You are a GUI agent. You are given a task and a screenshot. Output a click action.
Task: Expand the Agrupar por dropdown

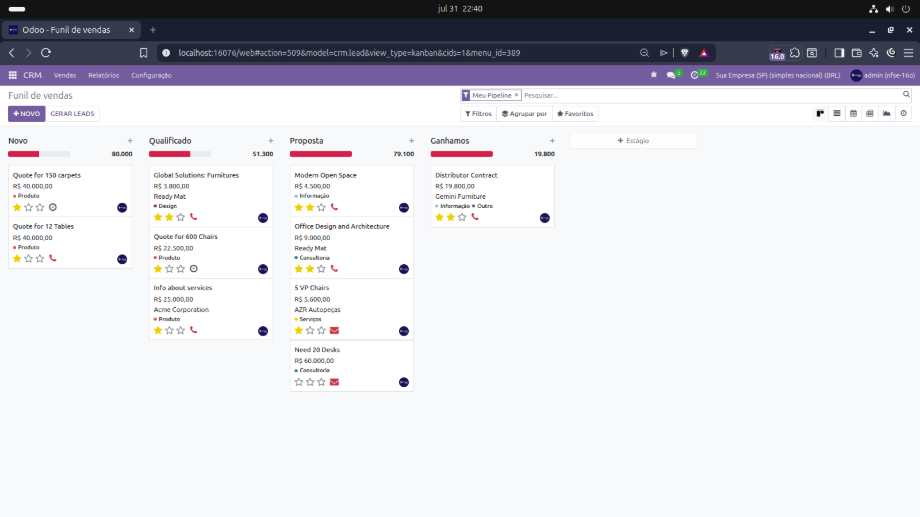pos(525,114)
